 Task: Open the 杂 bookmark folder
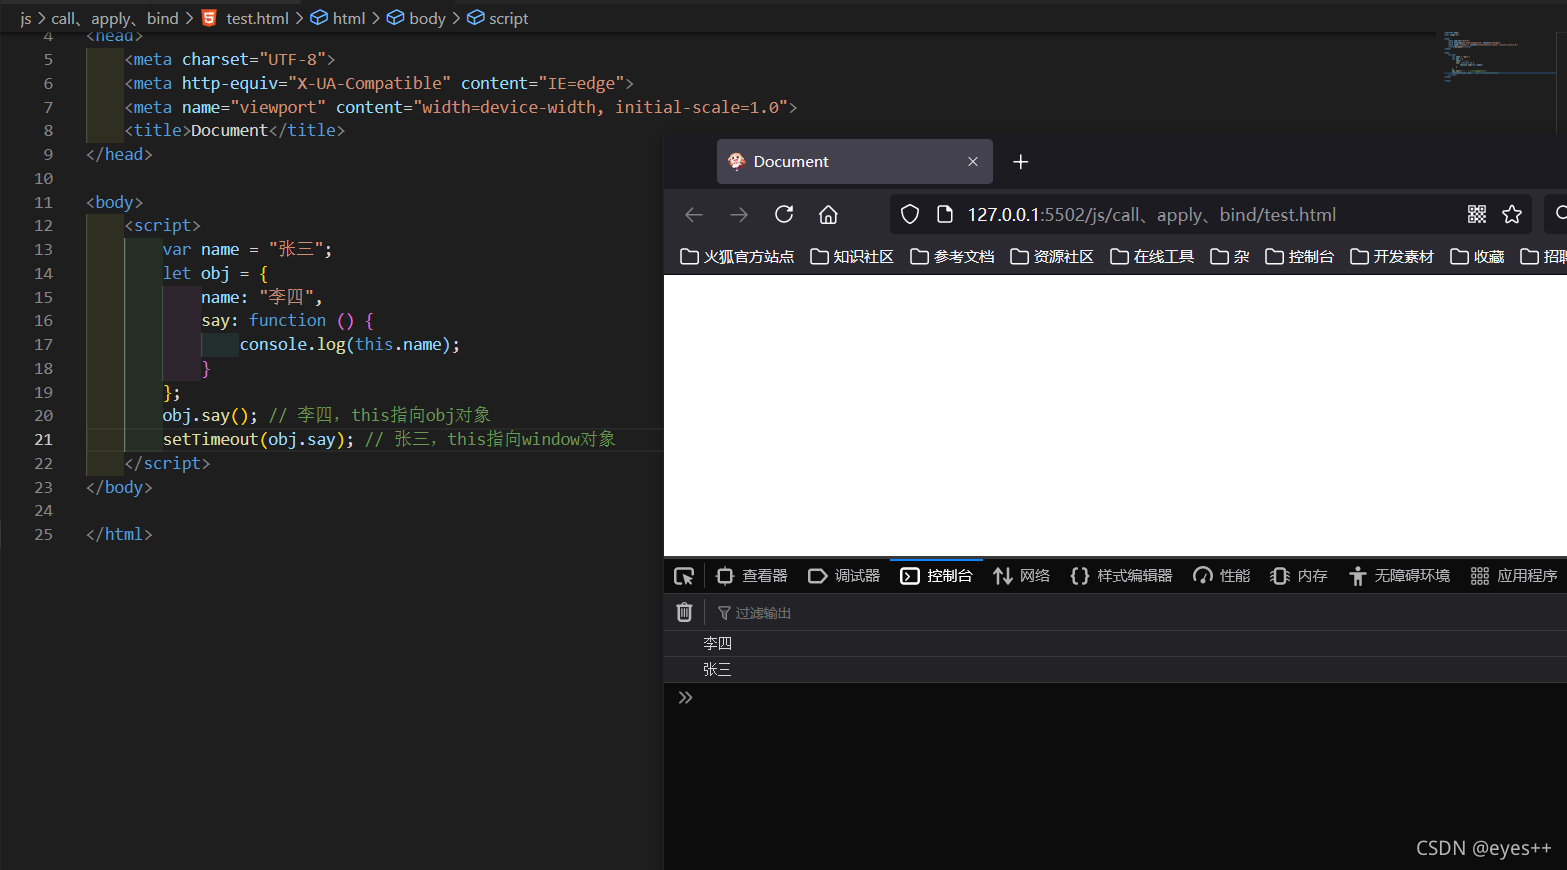[1230, 257]
